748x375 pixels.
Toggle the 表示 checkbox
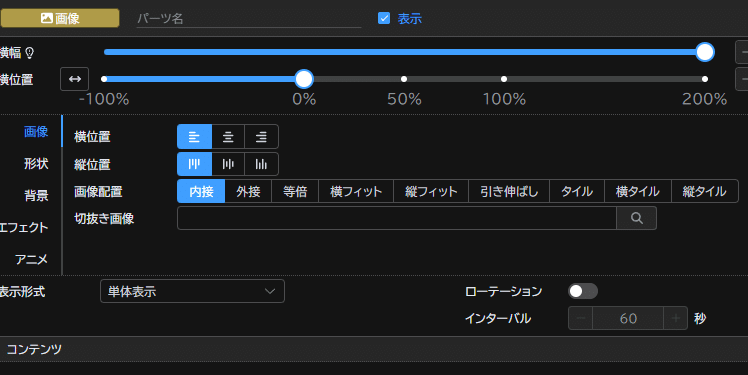pos(384,18)
